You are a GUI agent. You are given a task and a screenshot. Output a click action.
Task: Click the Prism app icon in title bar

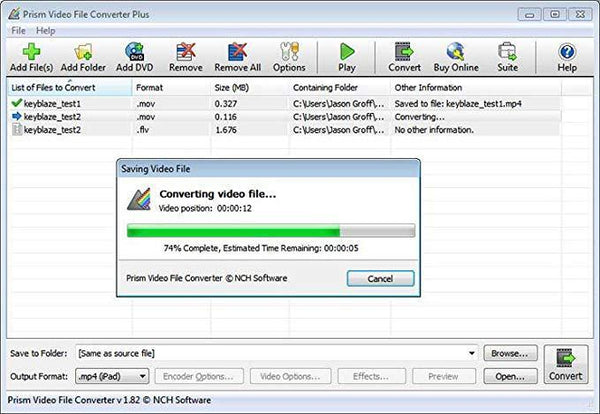(x=14, y=14)
